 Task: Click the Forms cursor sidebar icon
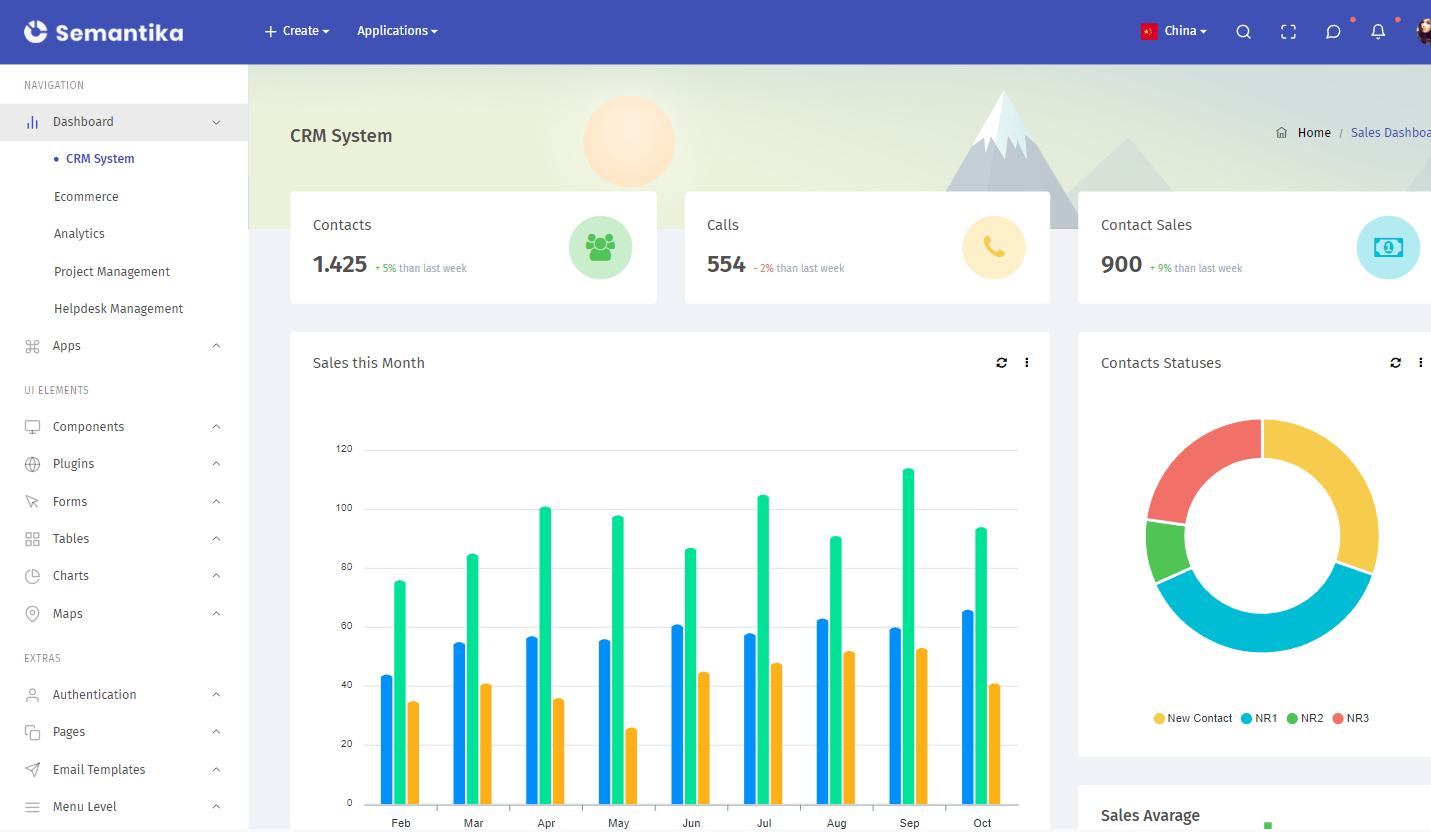click(x=32, y=502)
